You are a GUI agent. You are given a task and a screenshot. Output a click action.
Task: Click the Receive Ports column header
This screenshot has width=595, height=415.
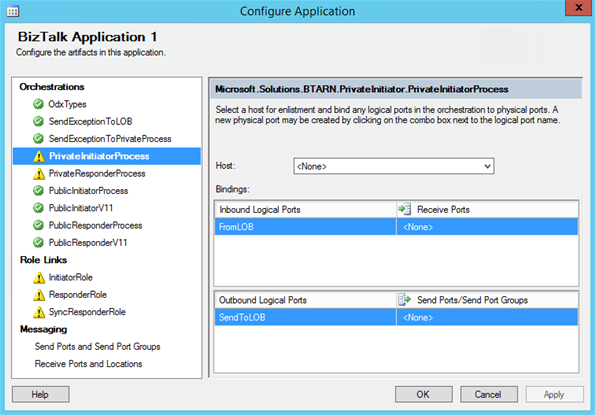[x=487, y=209]
